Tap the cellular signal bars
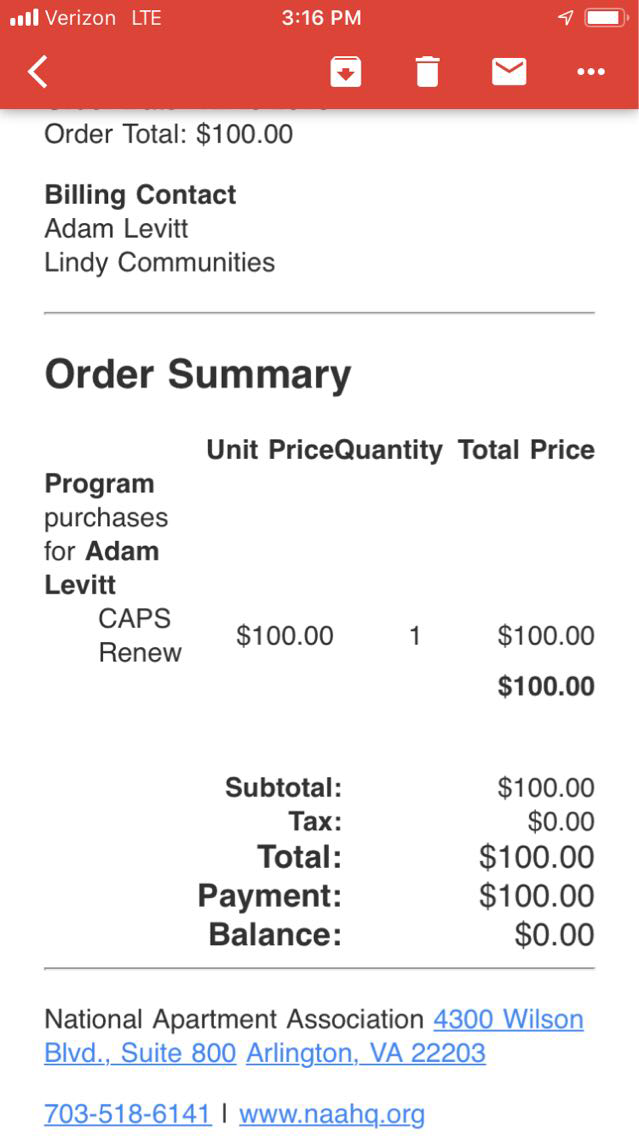 coord(23,18)
